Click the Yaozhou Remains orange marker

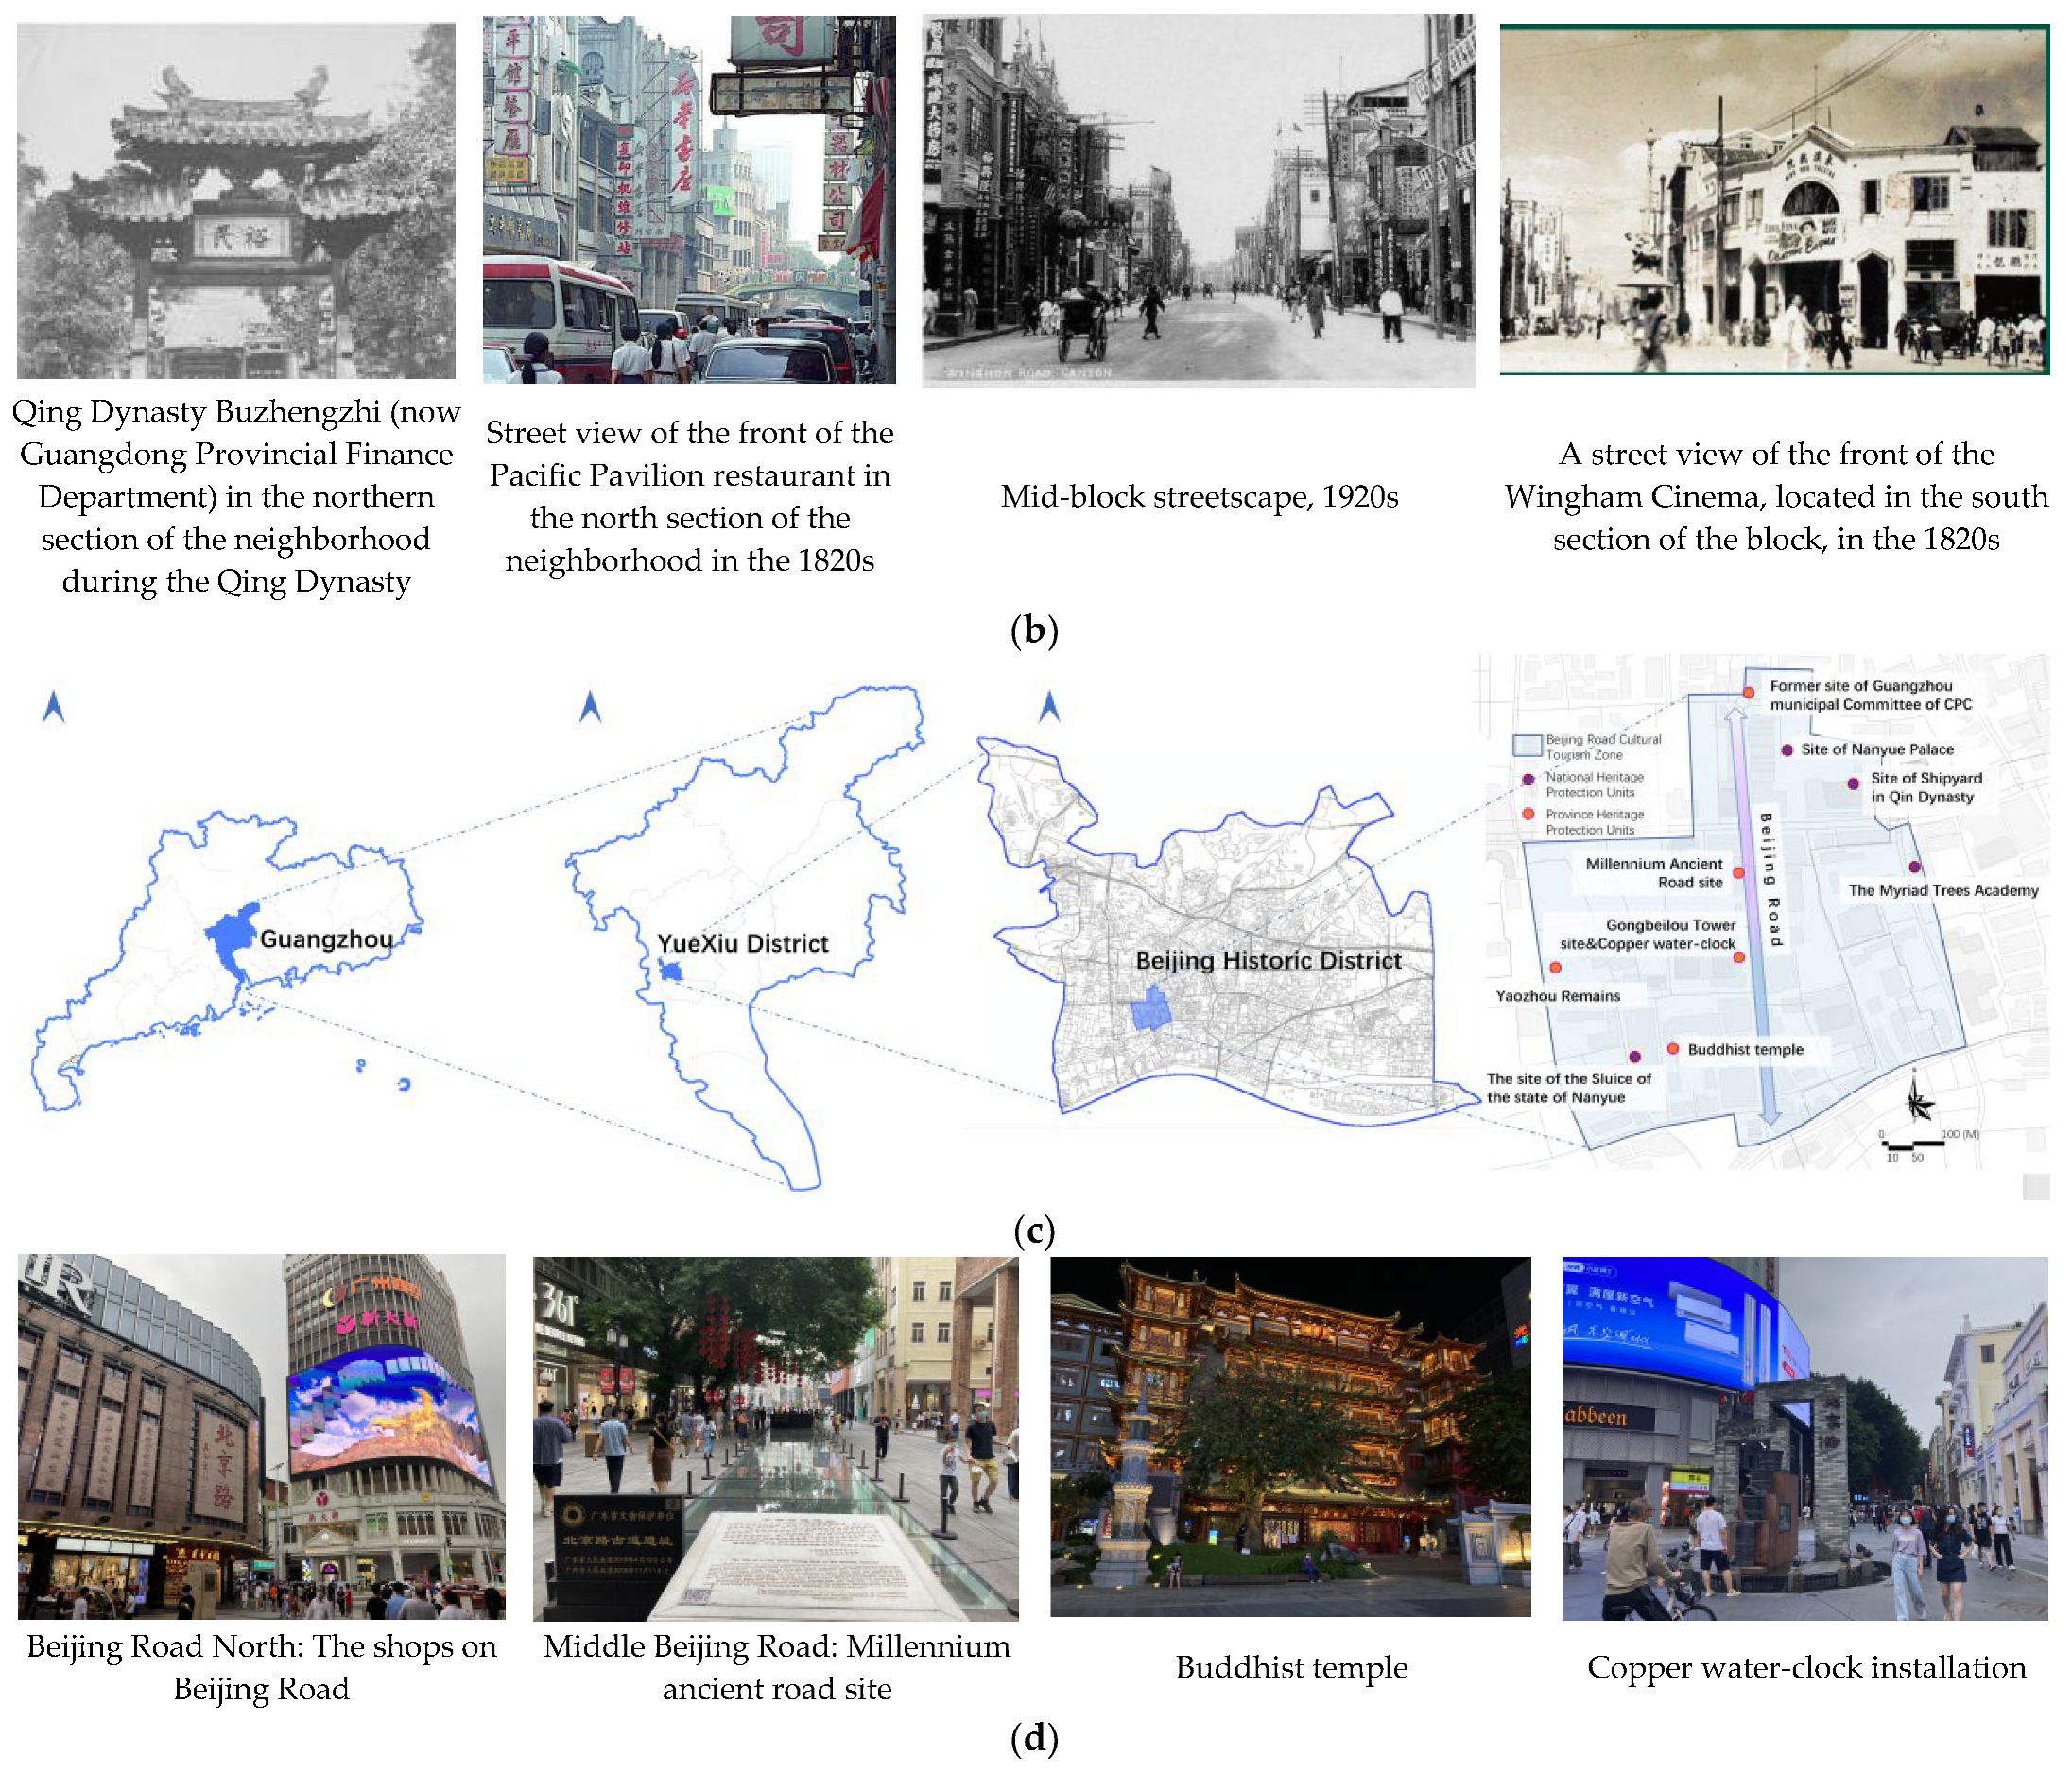tap(1555, 967)
